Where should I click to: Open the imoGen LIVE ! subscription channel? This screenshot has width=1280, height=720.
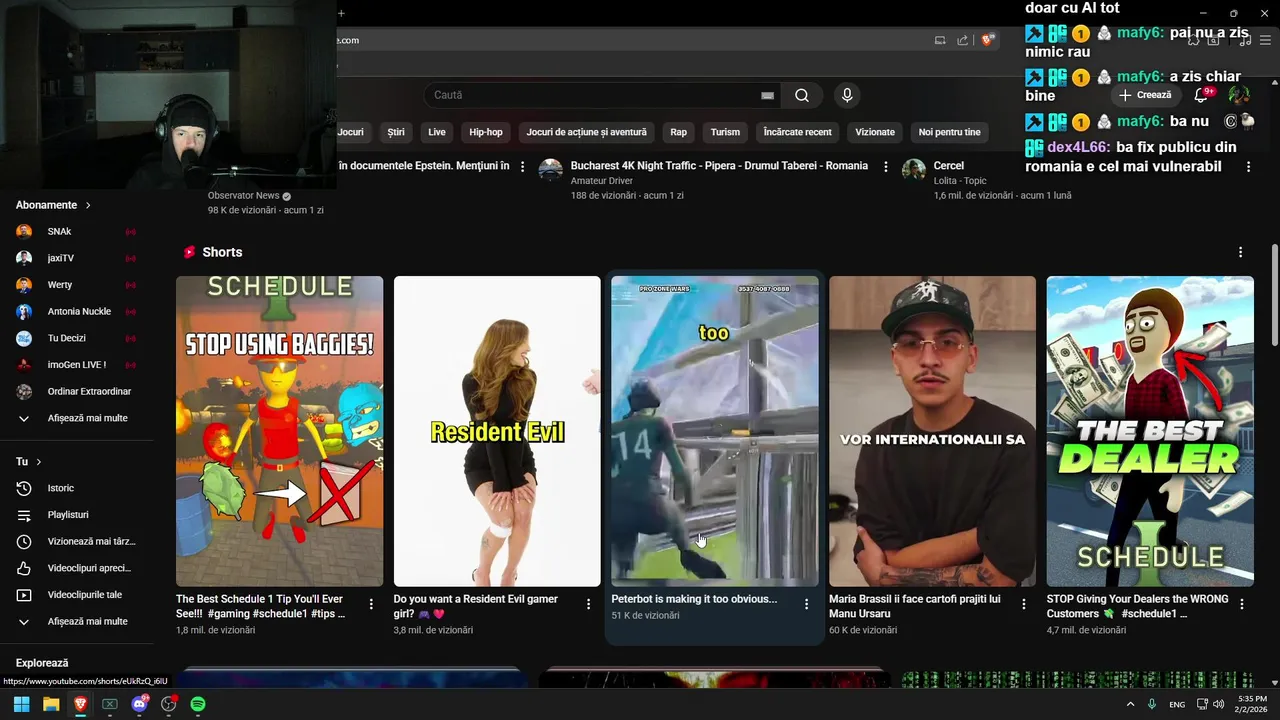click(77, 365)
